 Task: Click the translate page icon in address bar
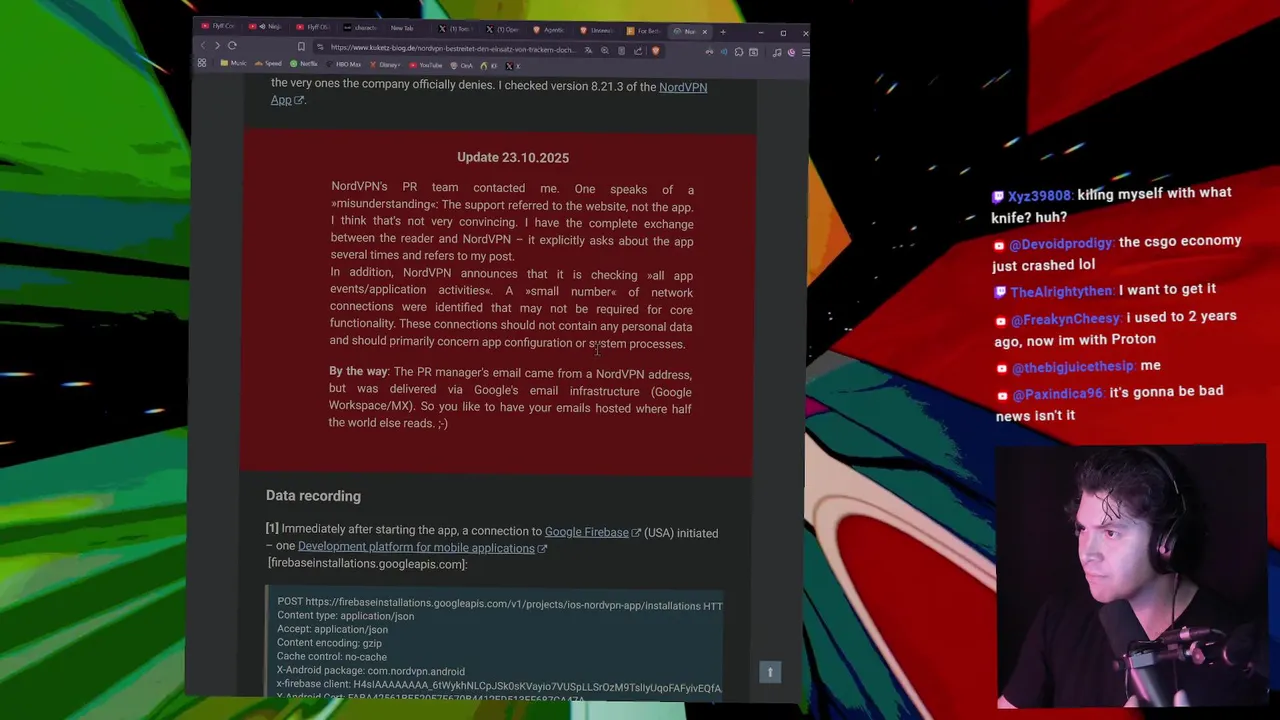589,50
